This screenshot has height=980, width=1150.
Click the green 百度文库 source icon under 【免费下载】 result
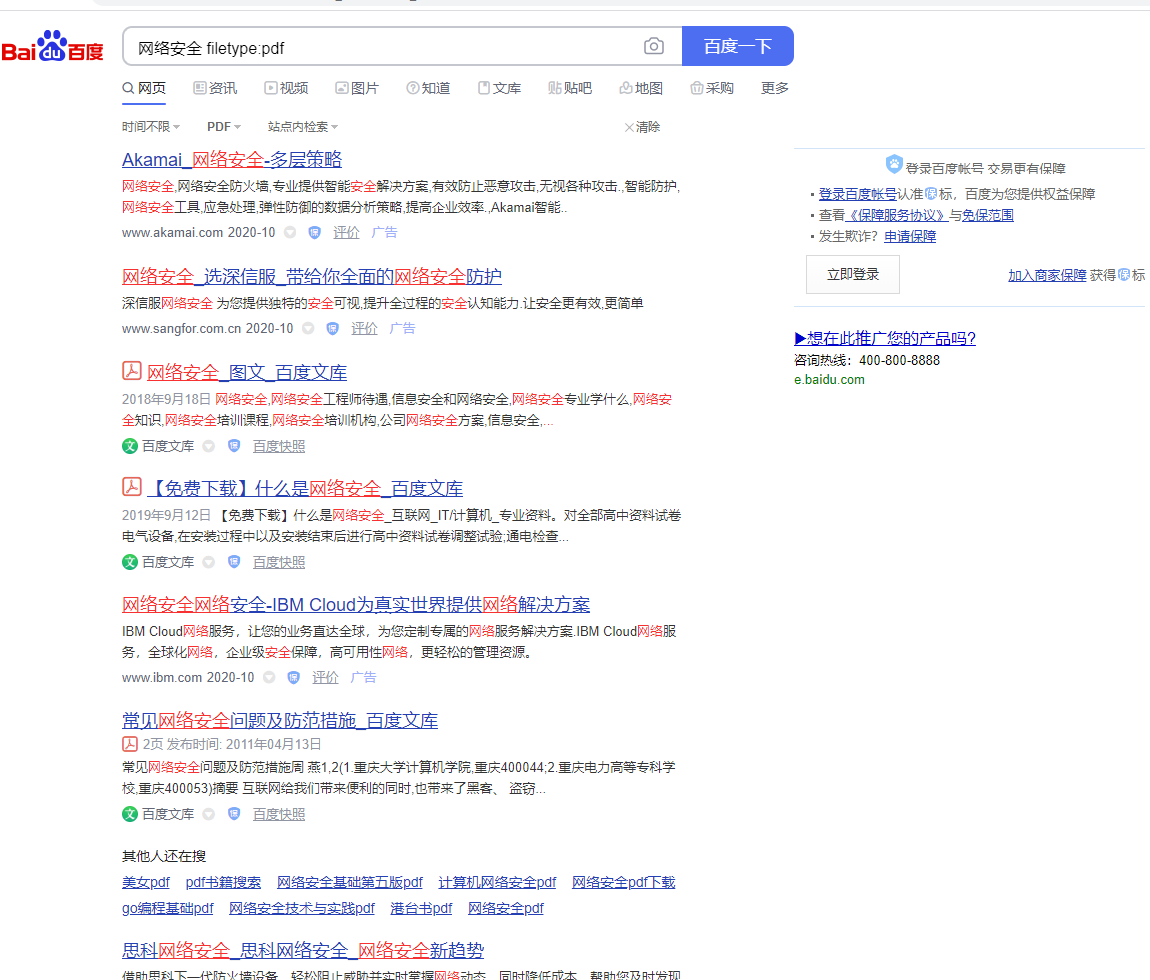click(130, 562)
